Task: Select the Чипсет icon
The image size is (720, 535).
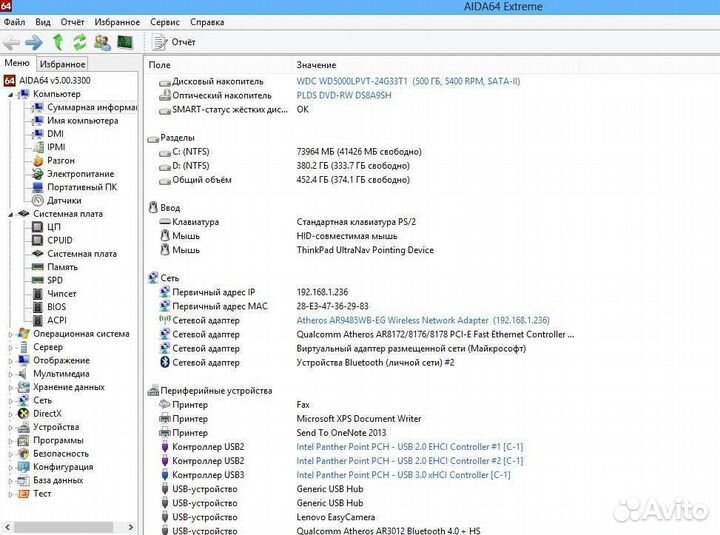Action: [38, 294]
